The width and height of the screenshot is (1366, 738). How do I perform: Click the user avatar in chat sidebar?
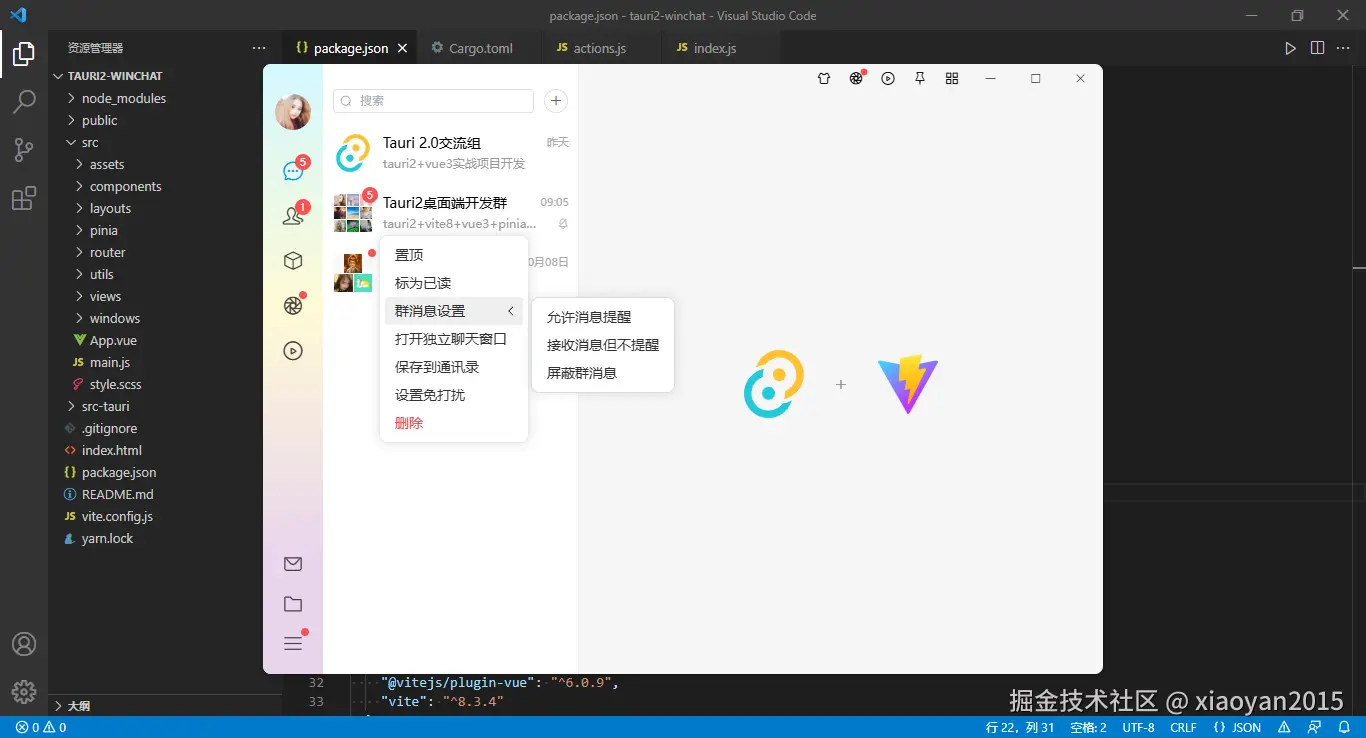pos(293,112)
